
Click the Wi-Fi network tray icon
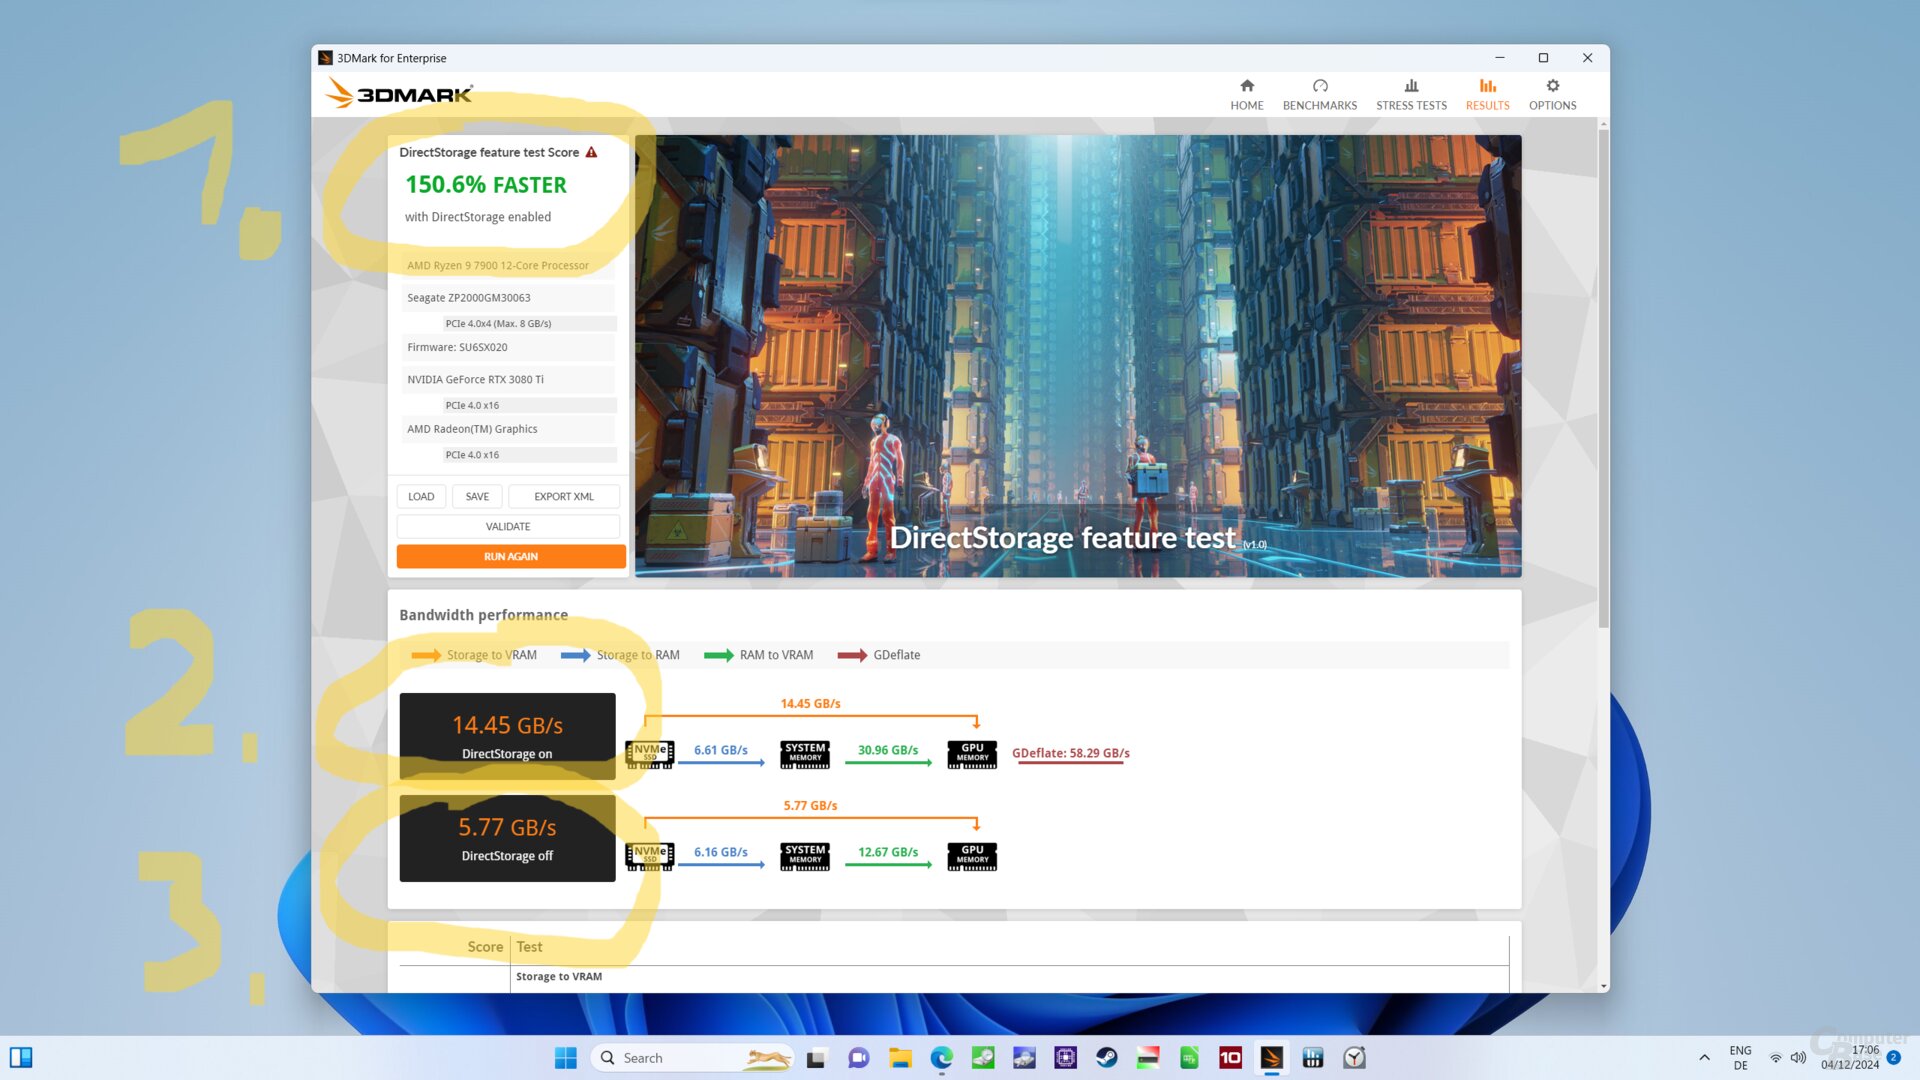(x=1776, y=1058)
